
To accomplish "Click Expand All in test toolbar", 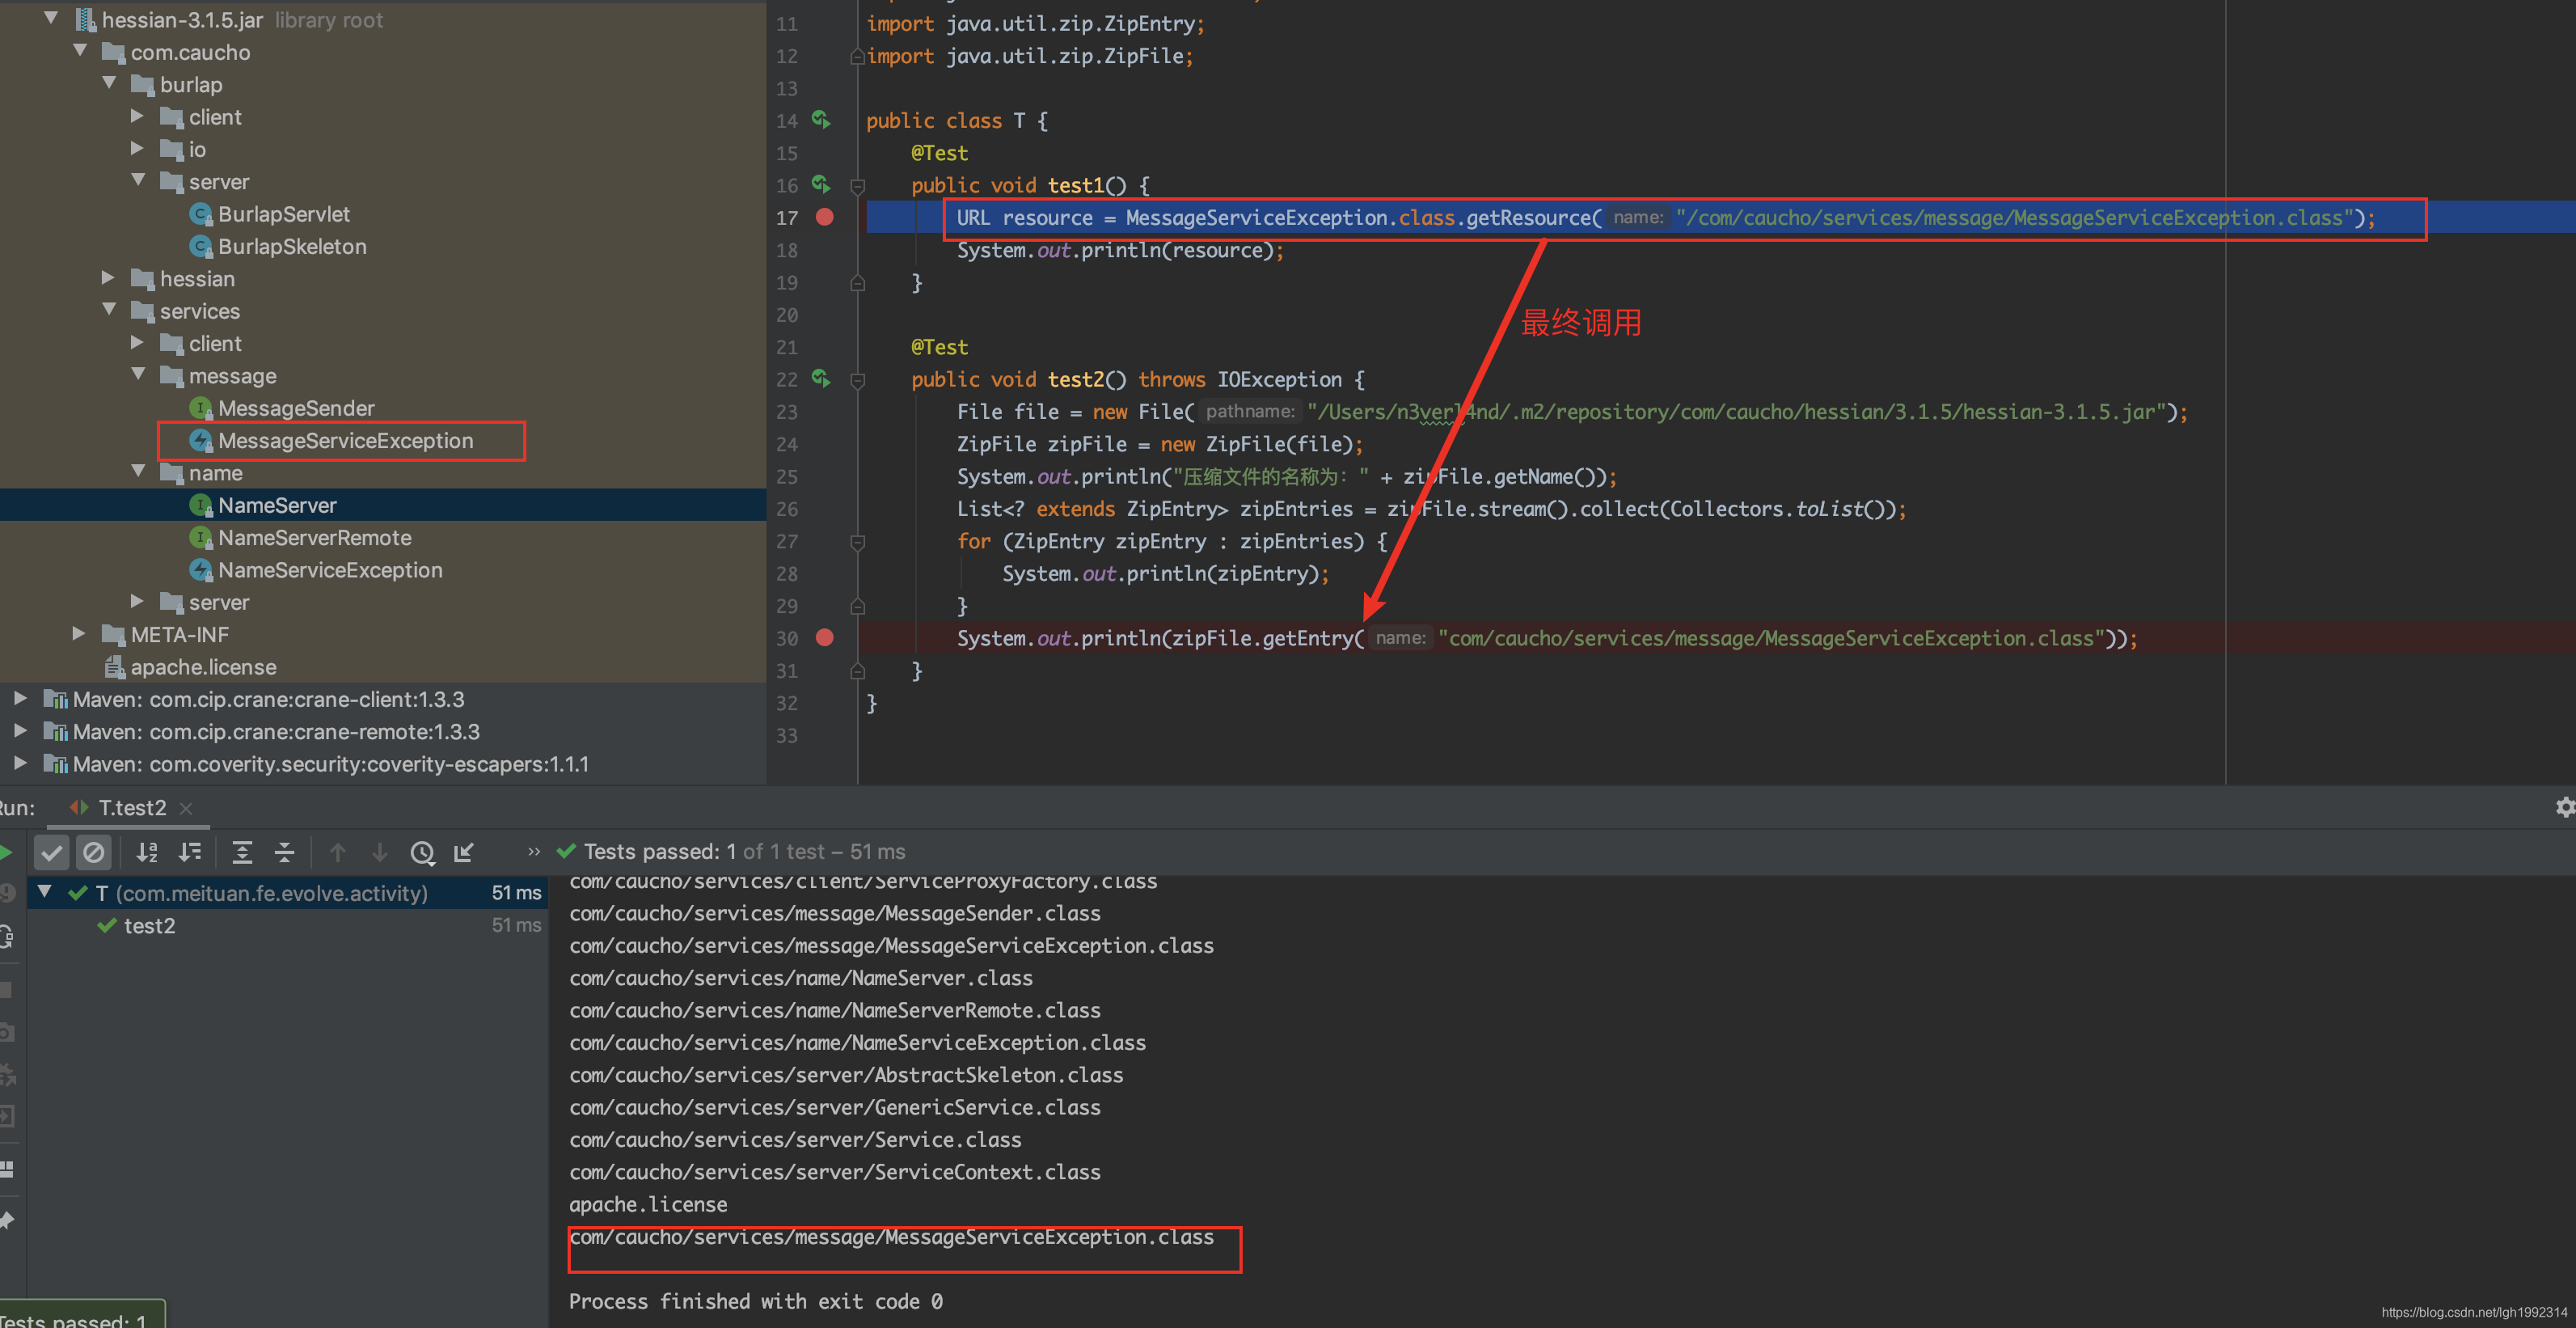I will tap(242, 852).
